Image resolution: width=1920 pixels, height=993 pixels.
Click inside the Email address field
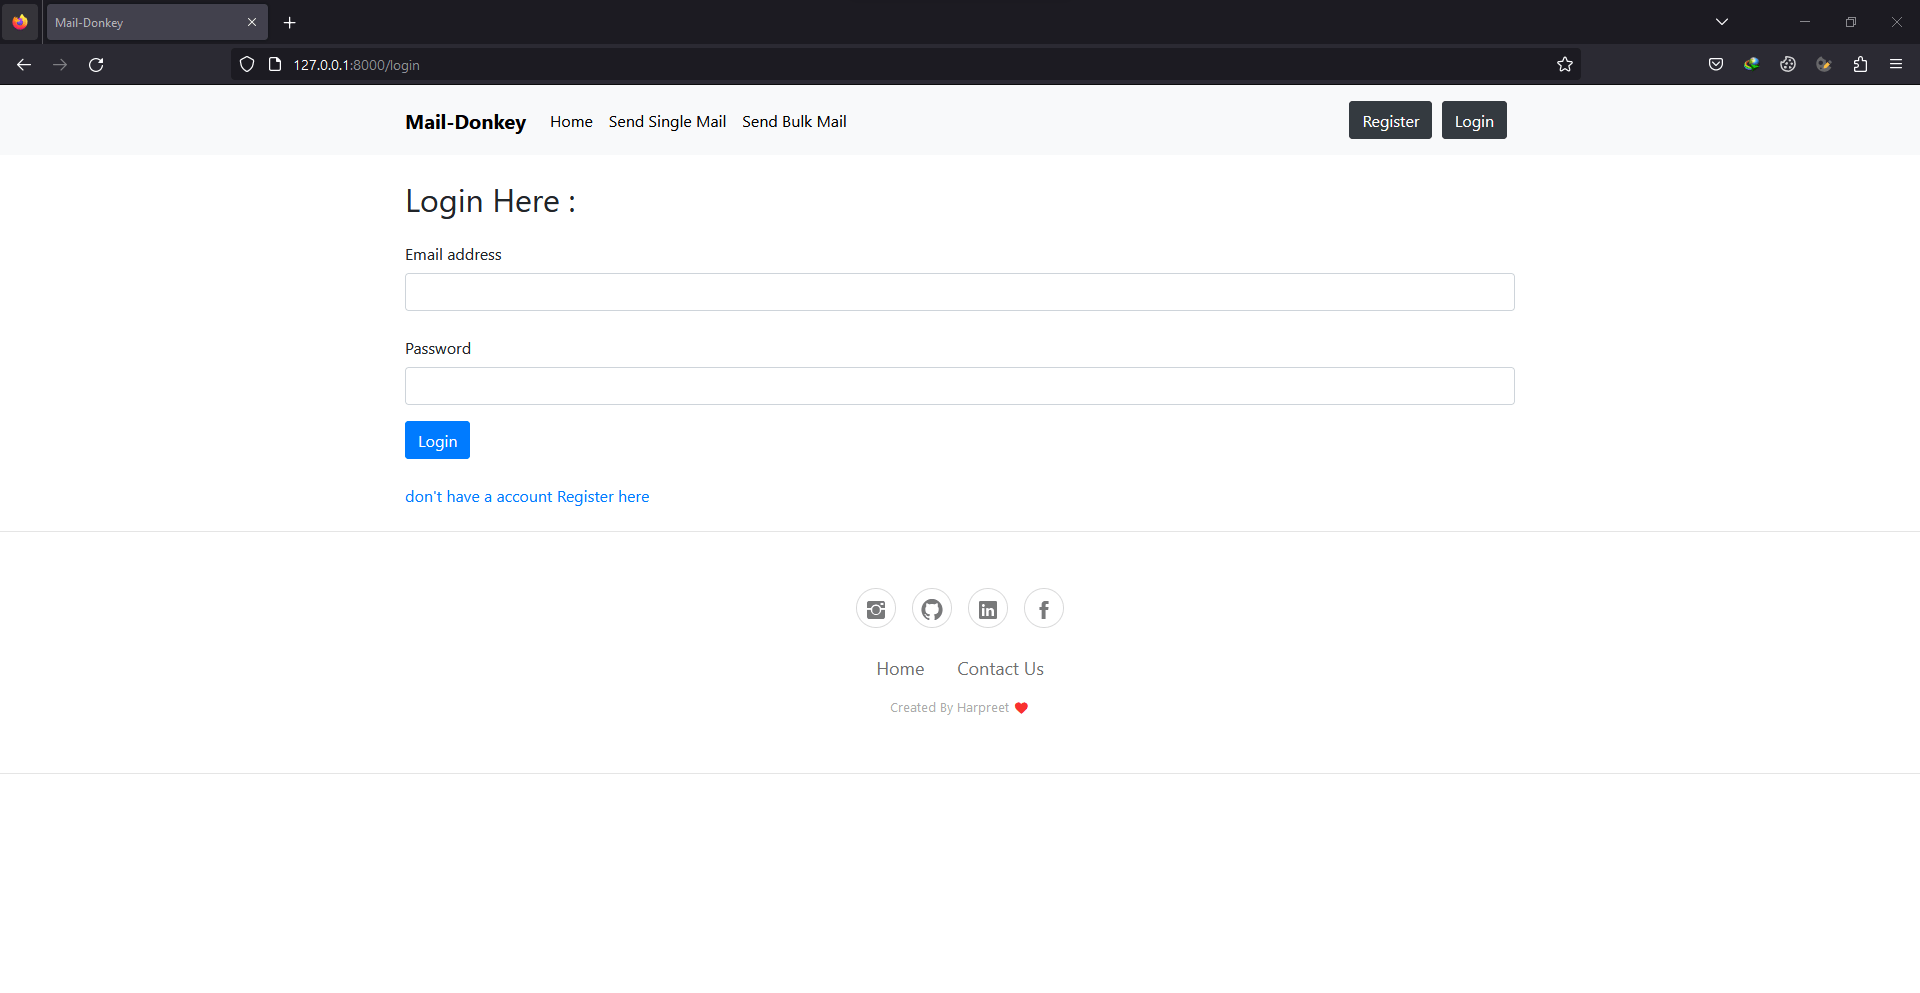(959, 292)
